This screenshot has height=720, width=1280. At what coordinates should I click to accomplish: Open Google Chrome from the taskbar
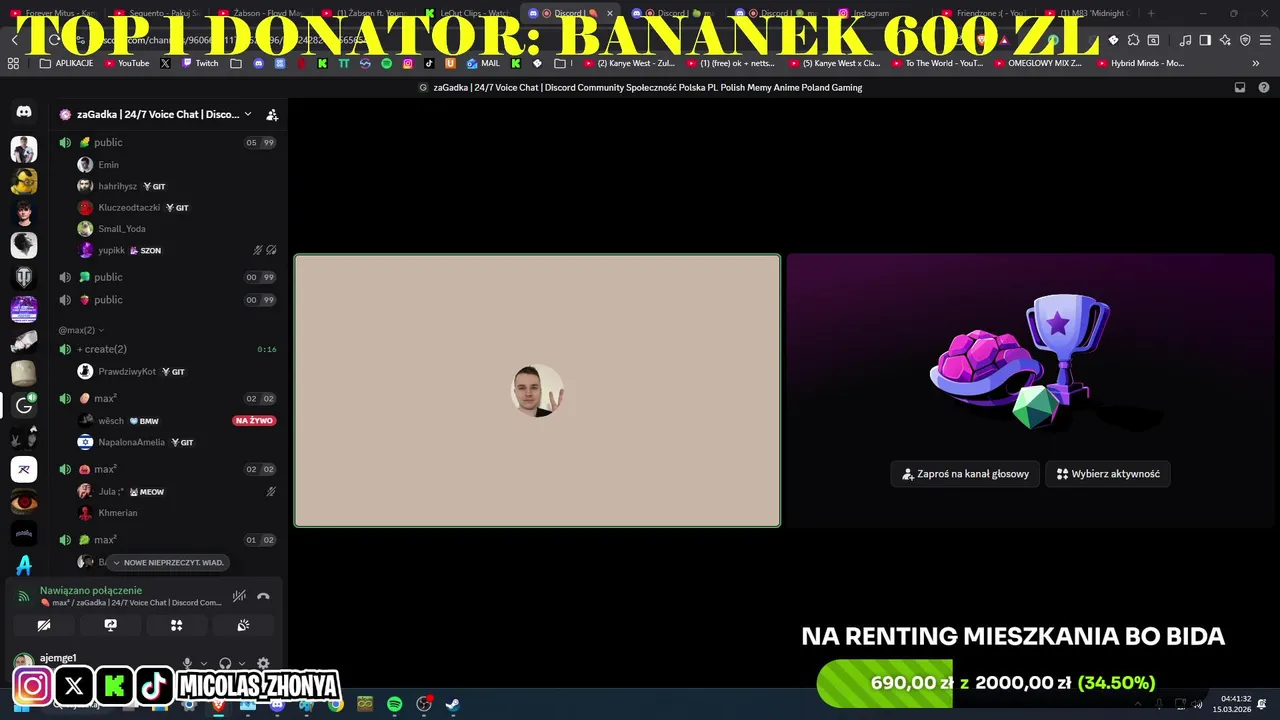(336, 705)
